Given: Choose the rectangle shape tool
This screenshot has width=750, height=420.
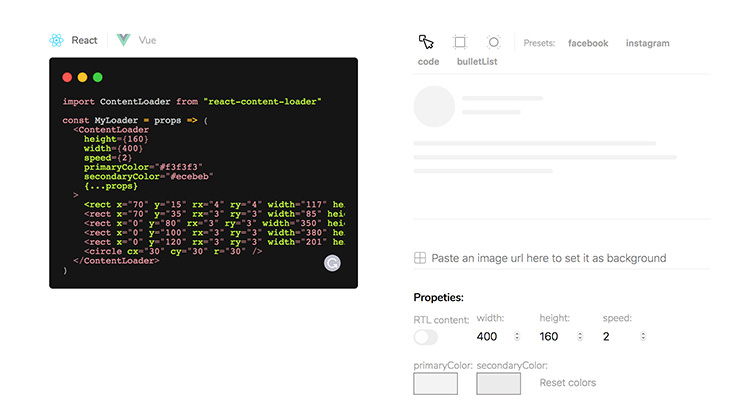Looking at the screenshot, I should click(460, 42).
